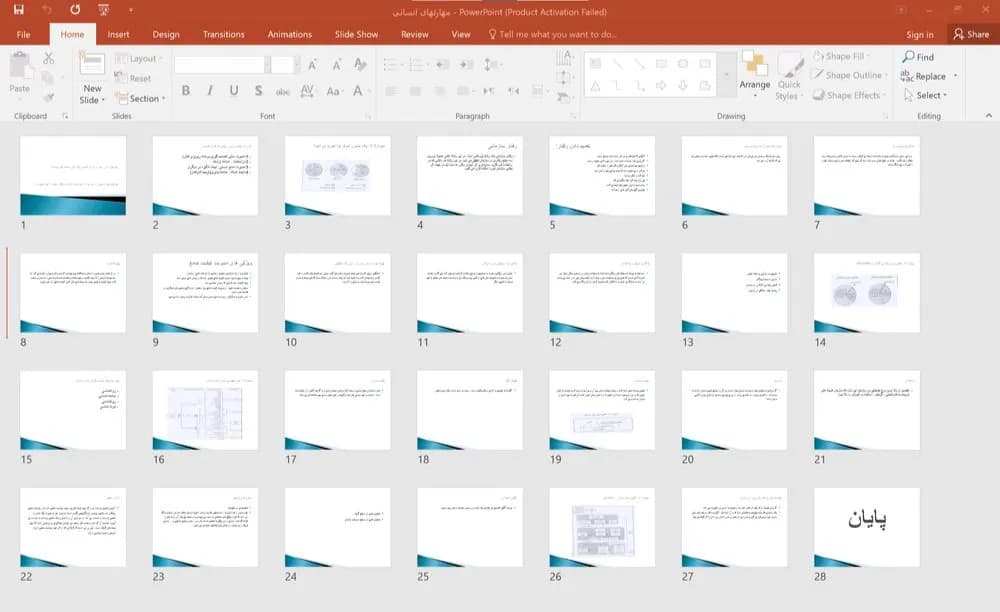Click the Share button
This screenshot has height=612, width=1000.
(x=971, y=34)
